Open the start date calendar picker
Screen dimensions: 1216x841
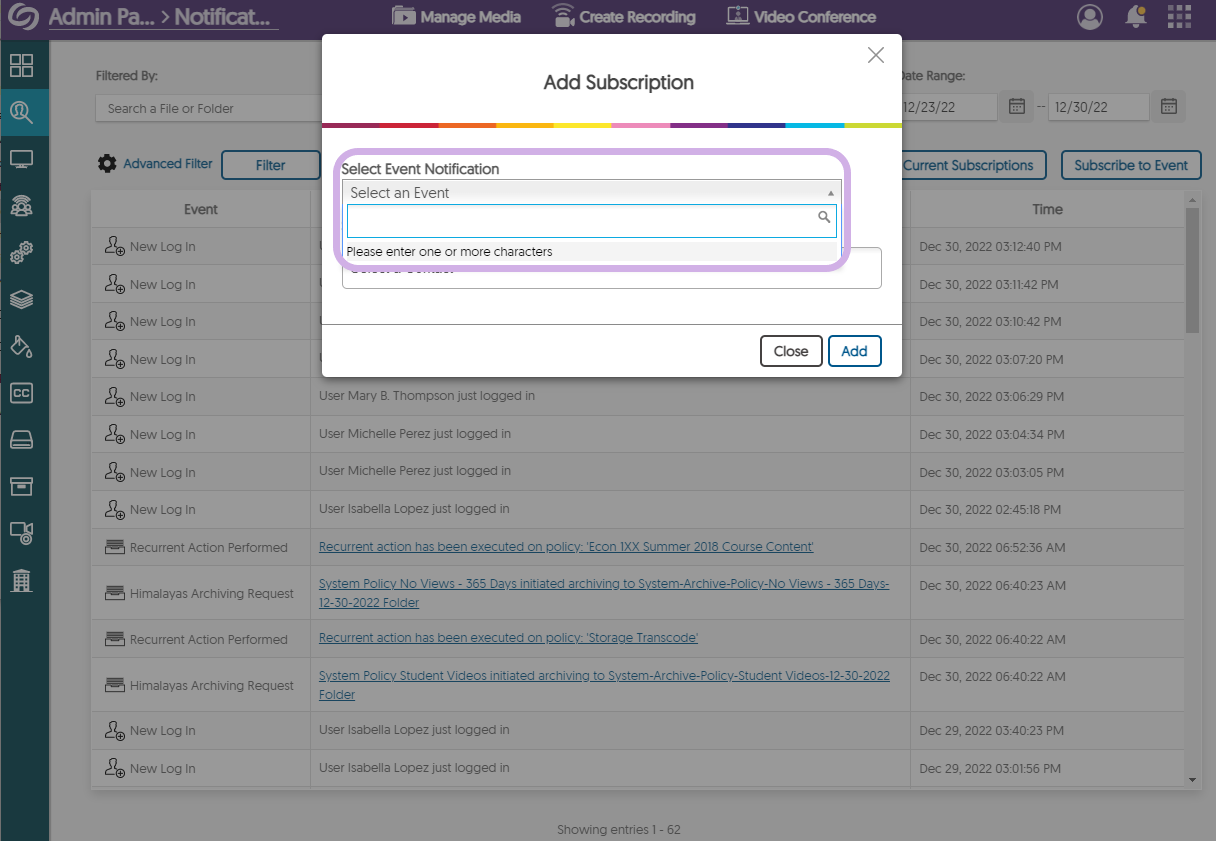pyautogui.click(x=1017, y=107)
